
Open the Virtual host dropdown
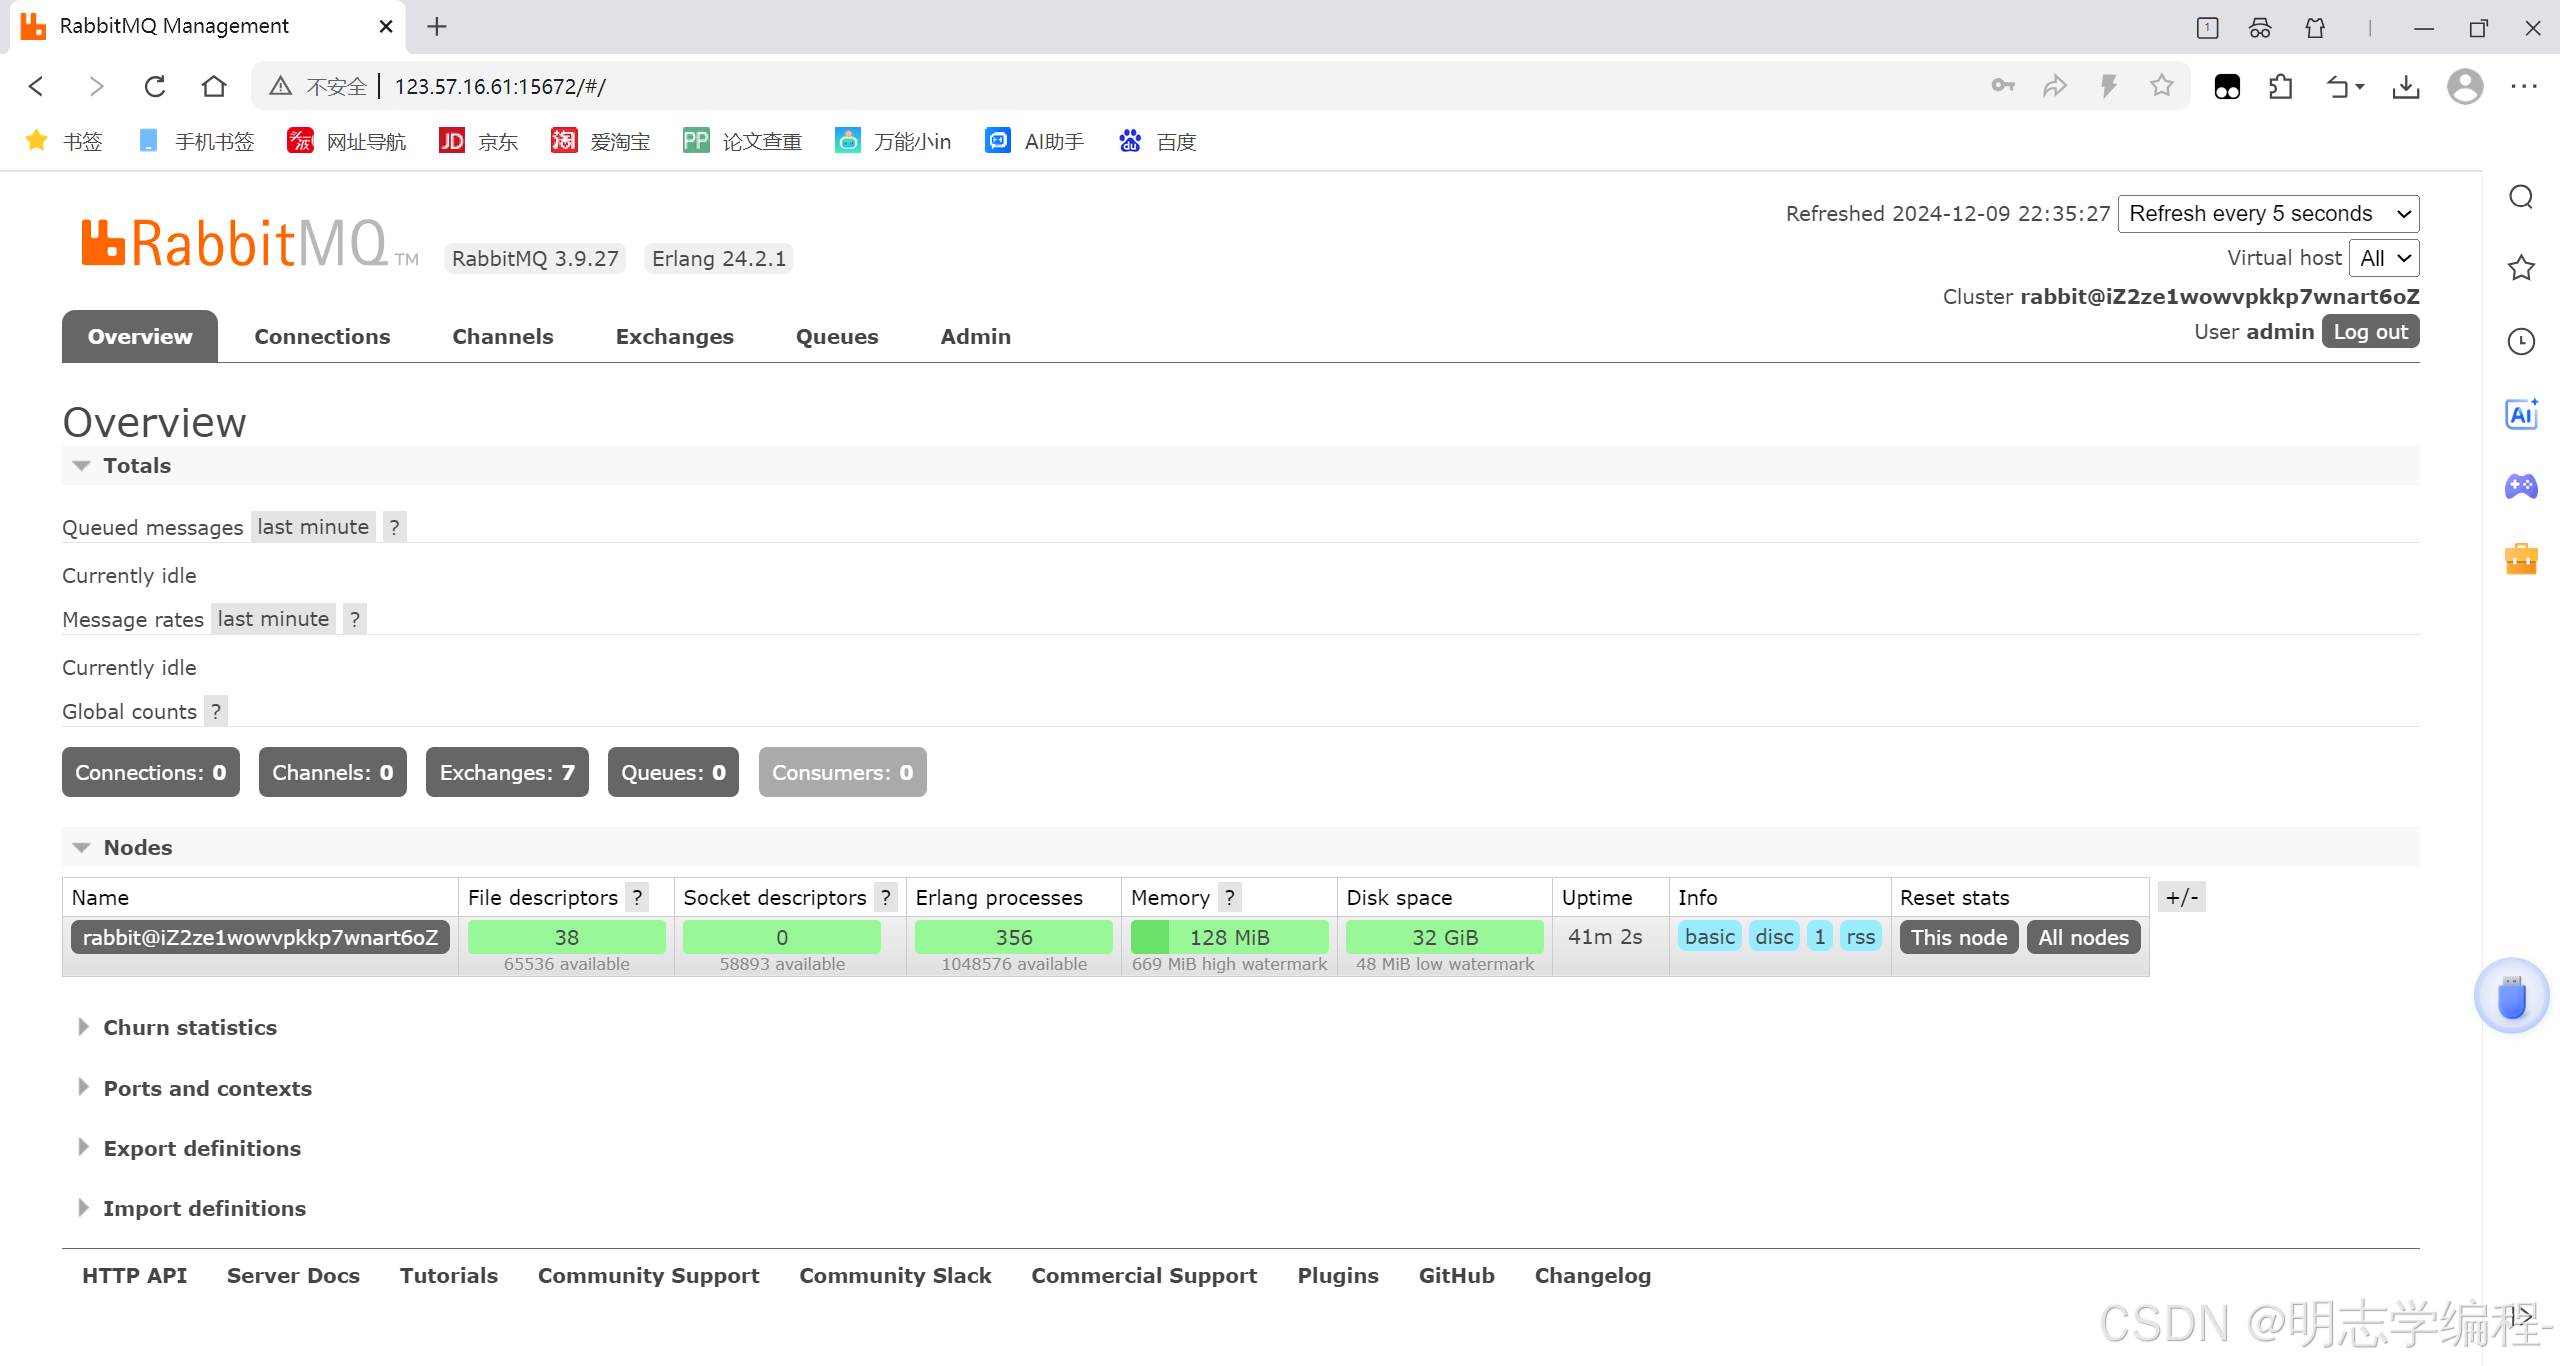(2384, 258)
